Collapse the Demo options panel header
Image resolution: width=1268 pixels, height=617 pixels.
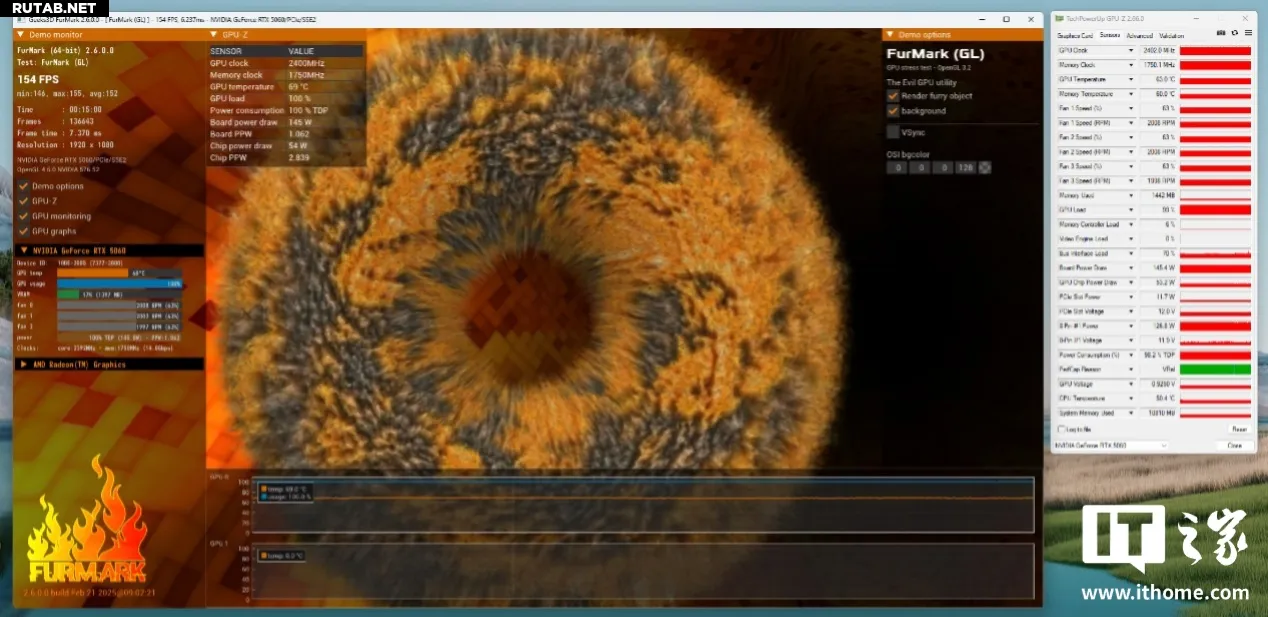pyautogui.click(x=891, y=34)
